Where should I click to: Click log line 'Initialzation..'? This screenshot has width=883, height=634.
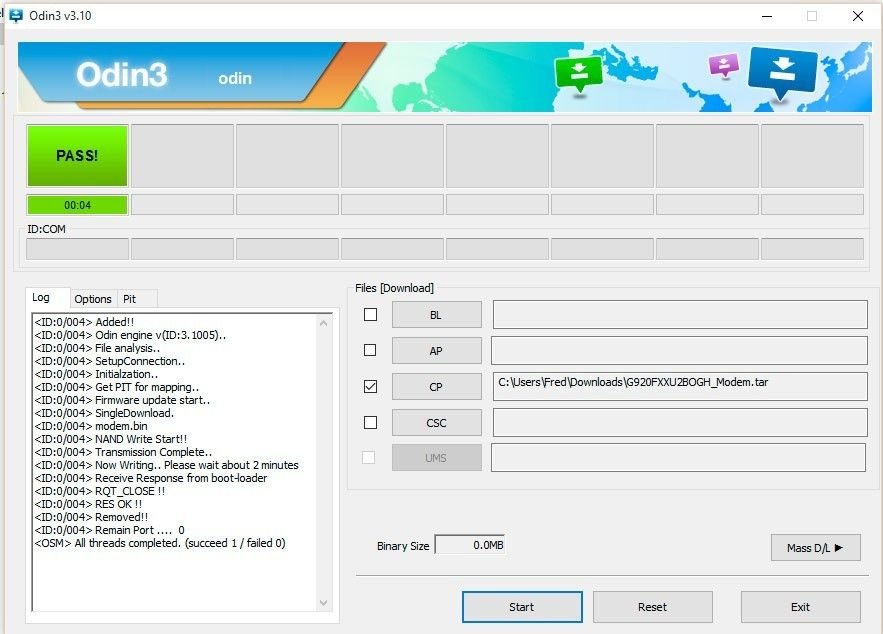[96, 374]
